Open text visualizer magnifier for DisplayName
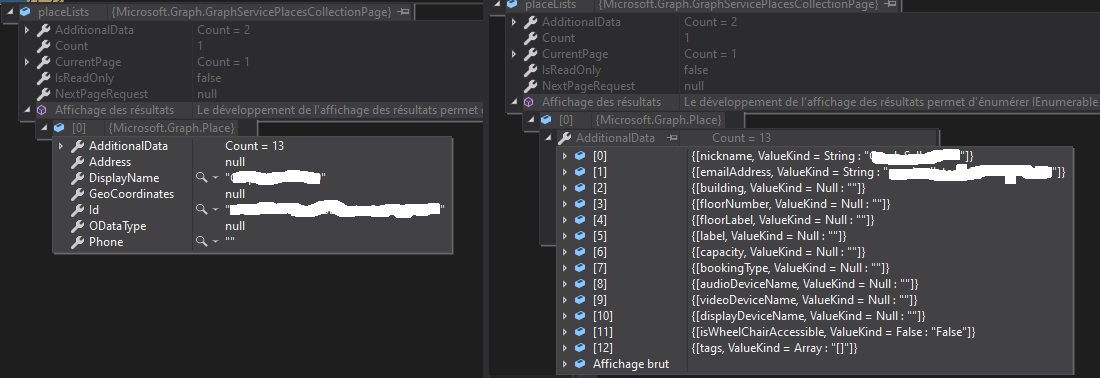 (201, 178)
